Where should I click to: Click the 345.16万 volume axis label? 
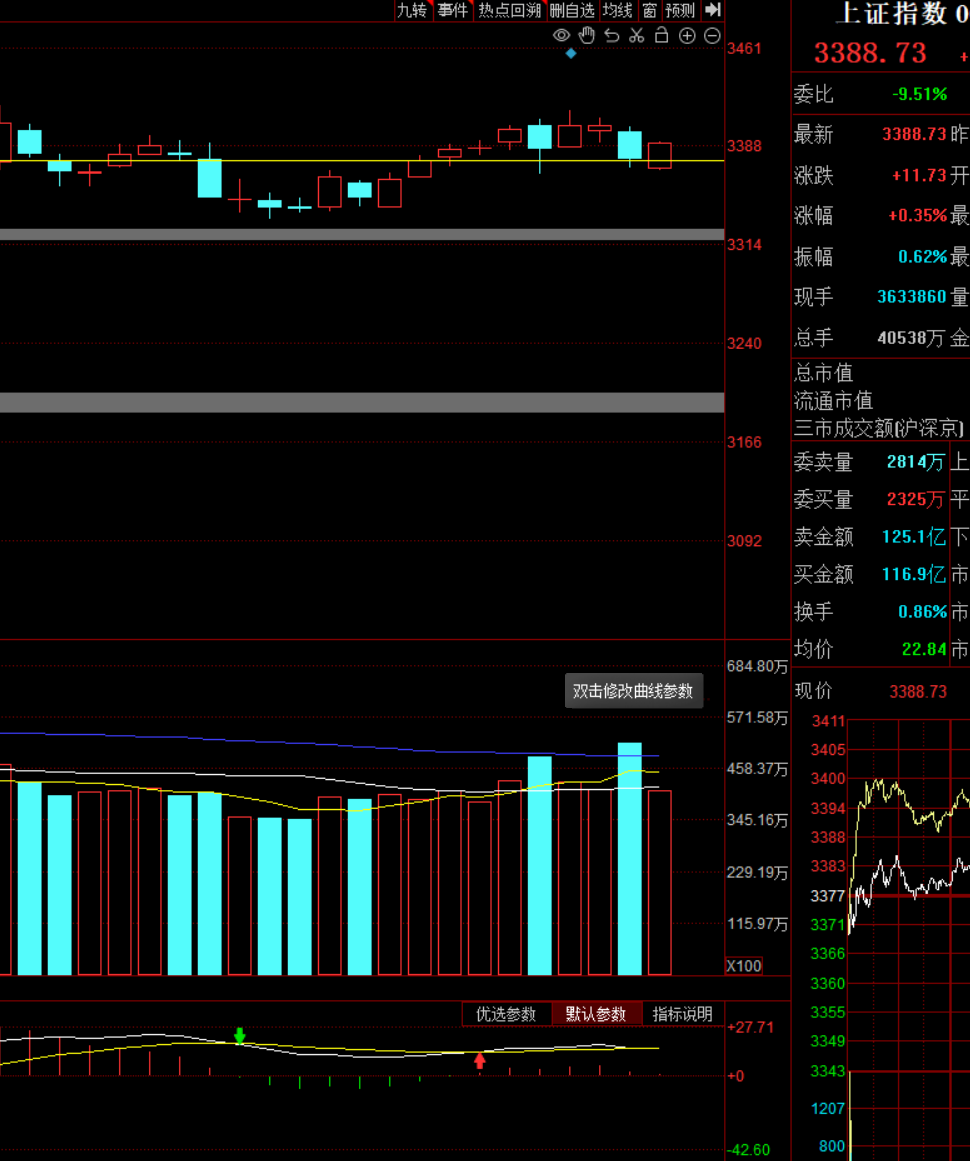(x=757, y=820)
